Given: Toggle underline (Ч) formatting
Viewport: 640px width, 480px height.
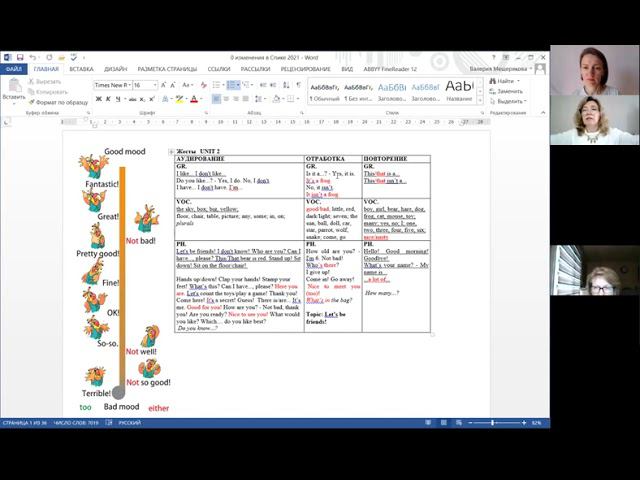Looking at the screenshot, I should coord(118,99).
